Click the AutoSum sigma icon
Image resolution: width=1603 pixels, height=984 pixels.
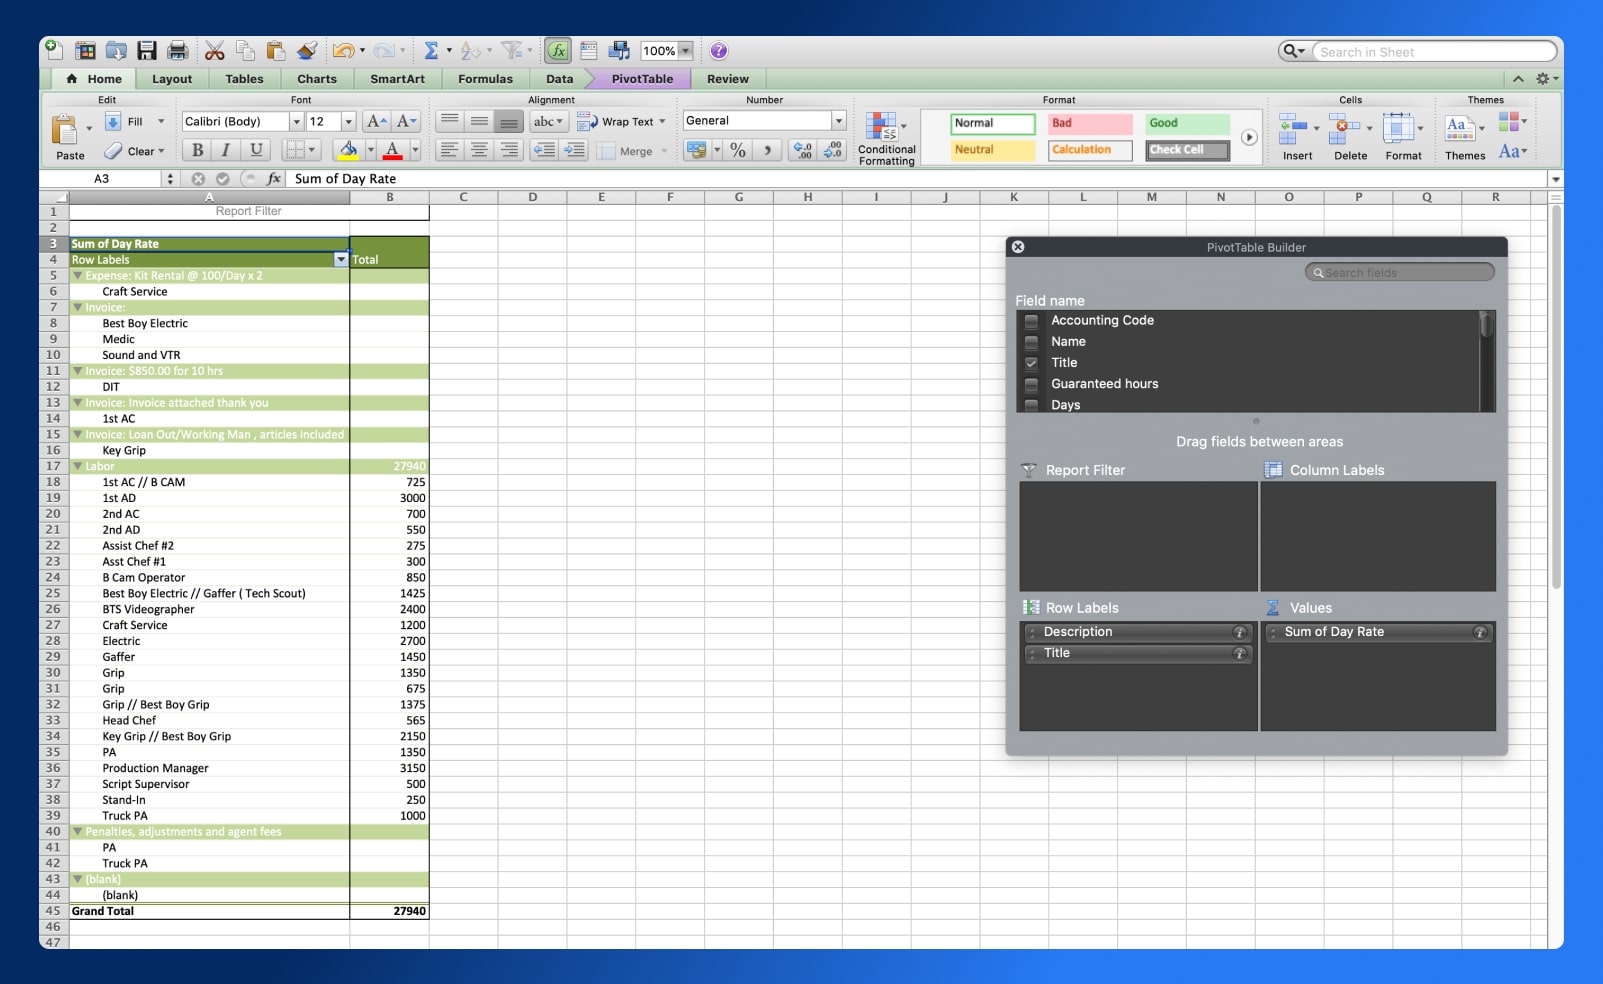coord(431,51)
